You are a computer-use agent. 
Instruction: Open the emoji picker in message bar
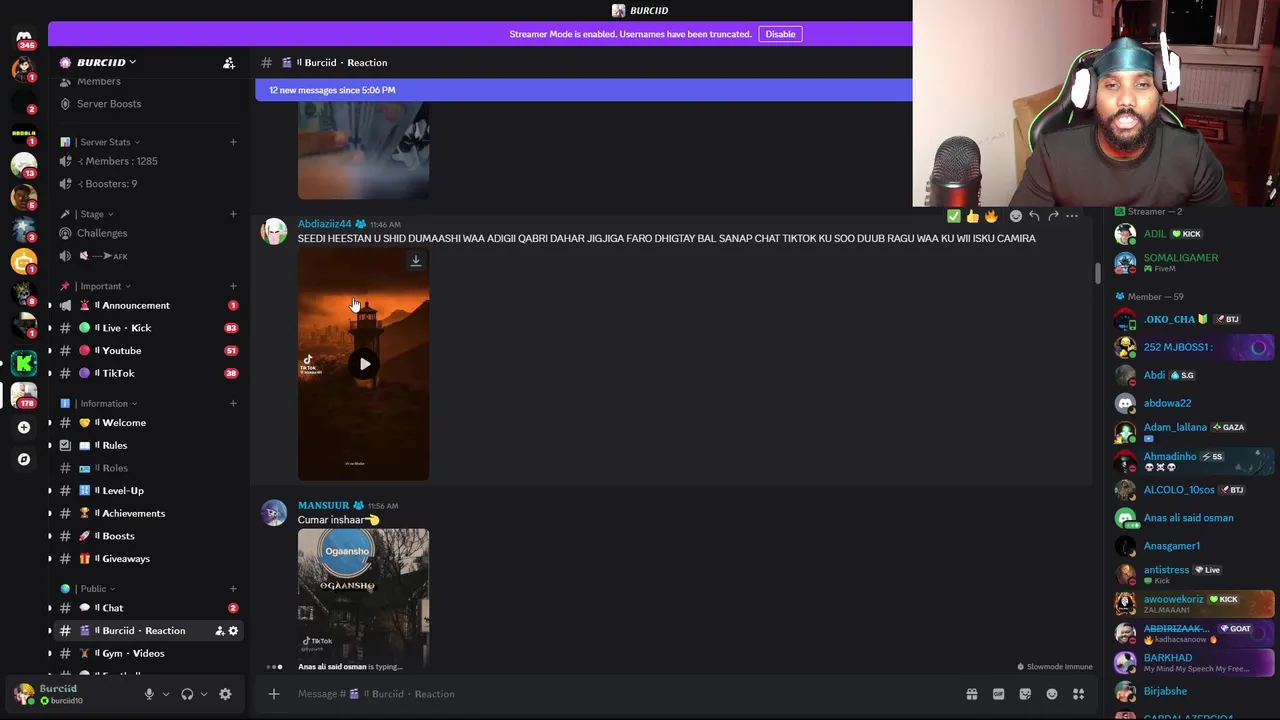click(x=1052, y=694)
